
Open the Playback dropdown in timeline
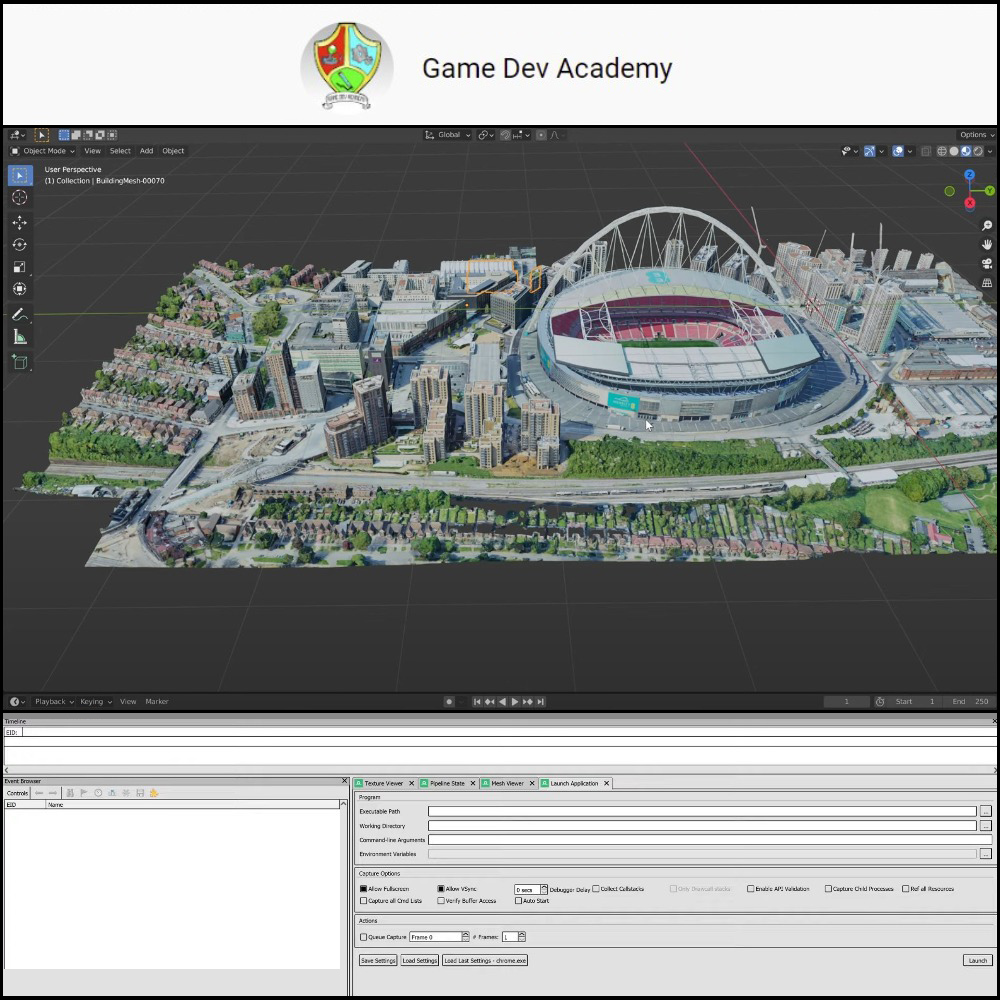click(x=54, y=702)
